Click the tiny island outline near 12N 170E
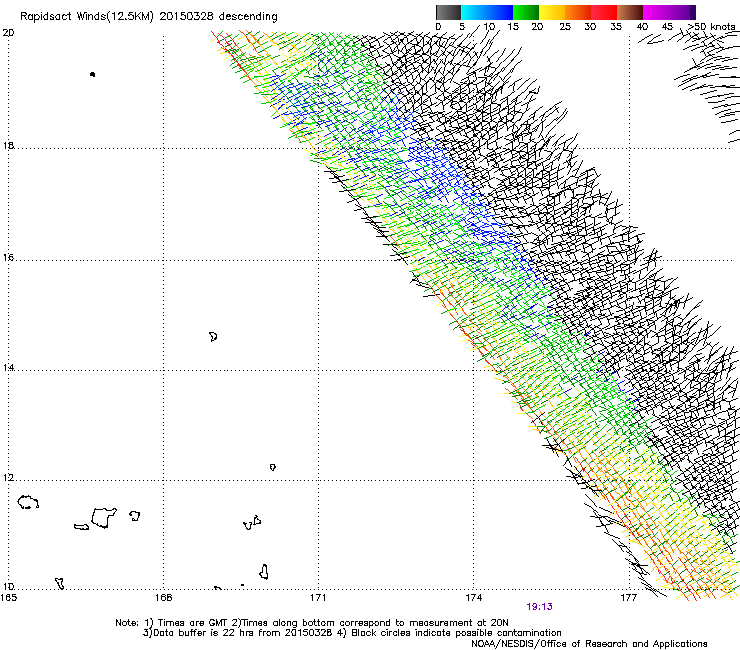Viewport: 740px width, 650px height. [273, 467]
